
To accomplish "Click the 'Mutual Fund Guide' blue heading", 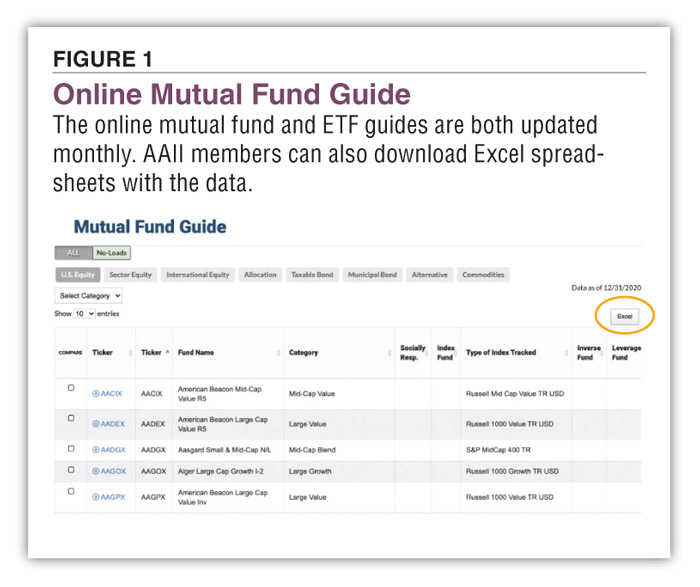I will pyautogui.click(x=150, y=227).
